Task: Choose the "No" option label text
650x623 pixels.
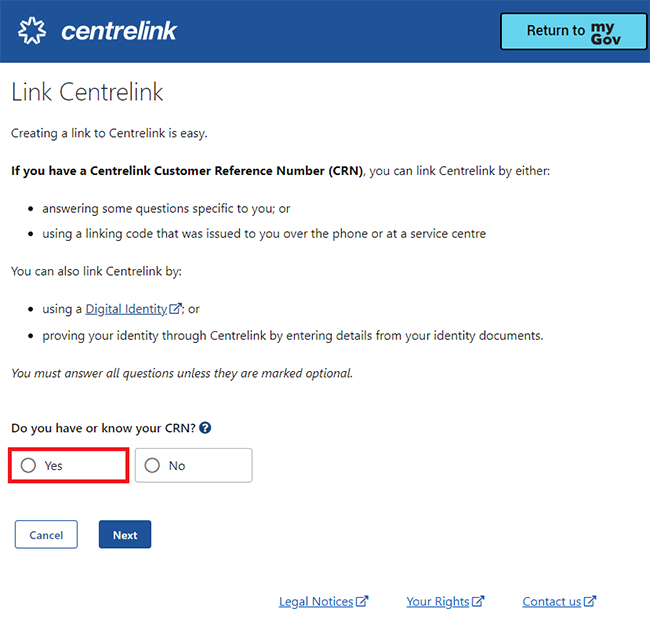Action: pos(177,466)
